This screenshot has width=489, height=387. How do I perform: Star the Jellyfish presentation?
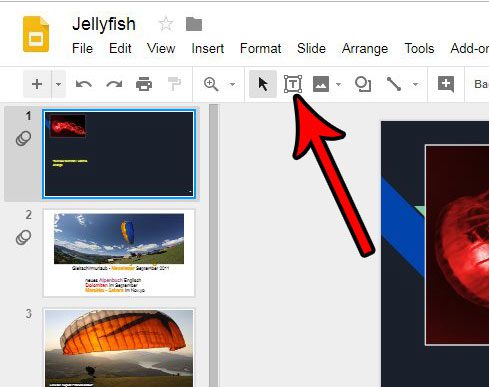tap(166, 24)
